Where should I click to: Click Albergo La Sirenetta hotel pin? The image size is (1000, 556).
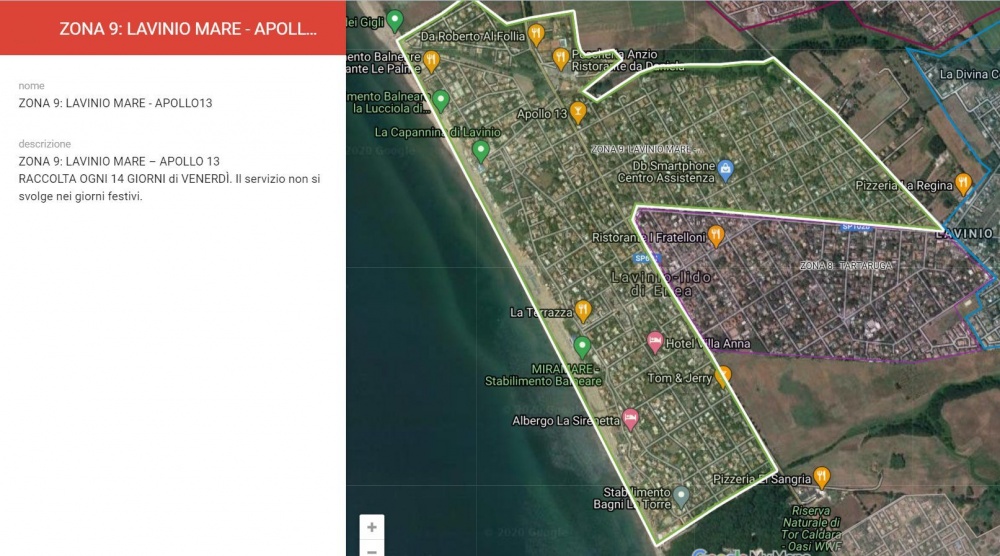(630, 419)
